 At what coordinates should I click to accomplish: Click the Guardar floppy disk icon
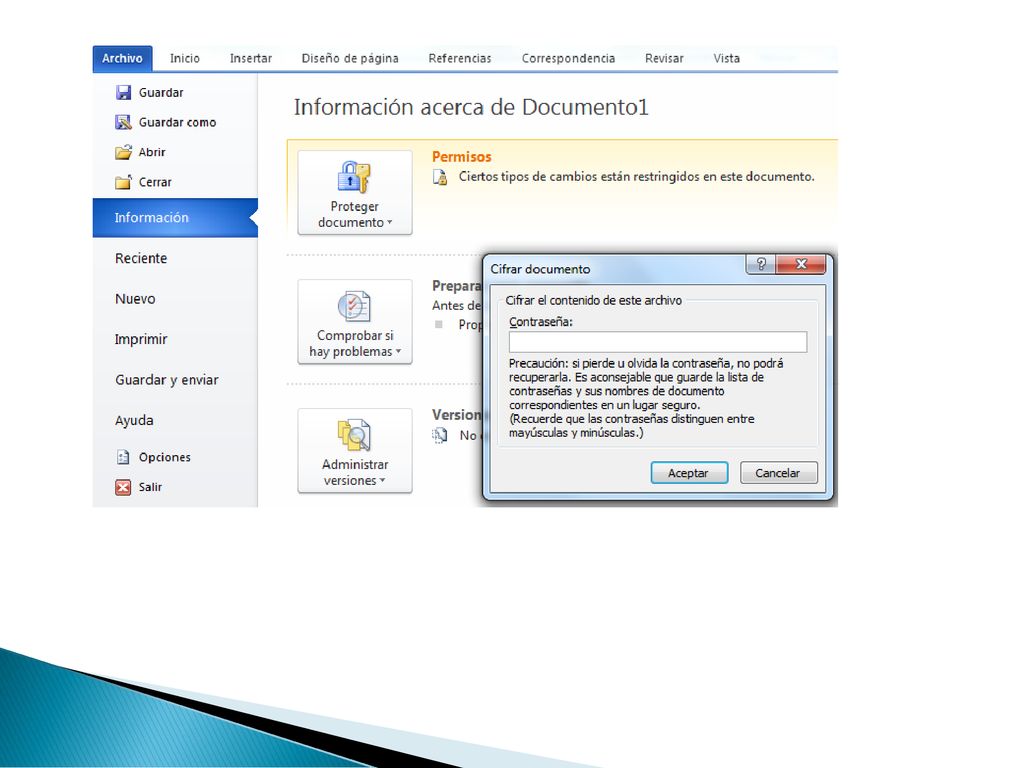pos(123,93)
